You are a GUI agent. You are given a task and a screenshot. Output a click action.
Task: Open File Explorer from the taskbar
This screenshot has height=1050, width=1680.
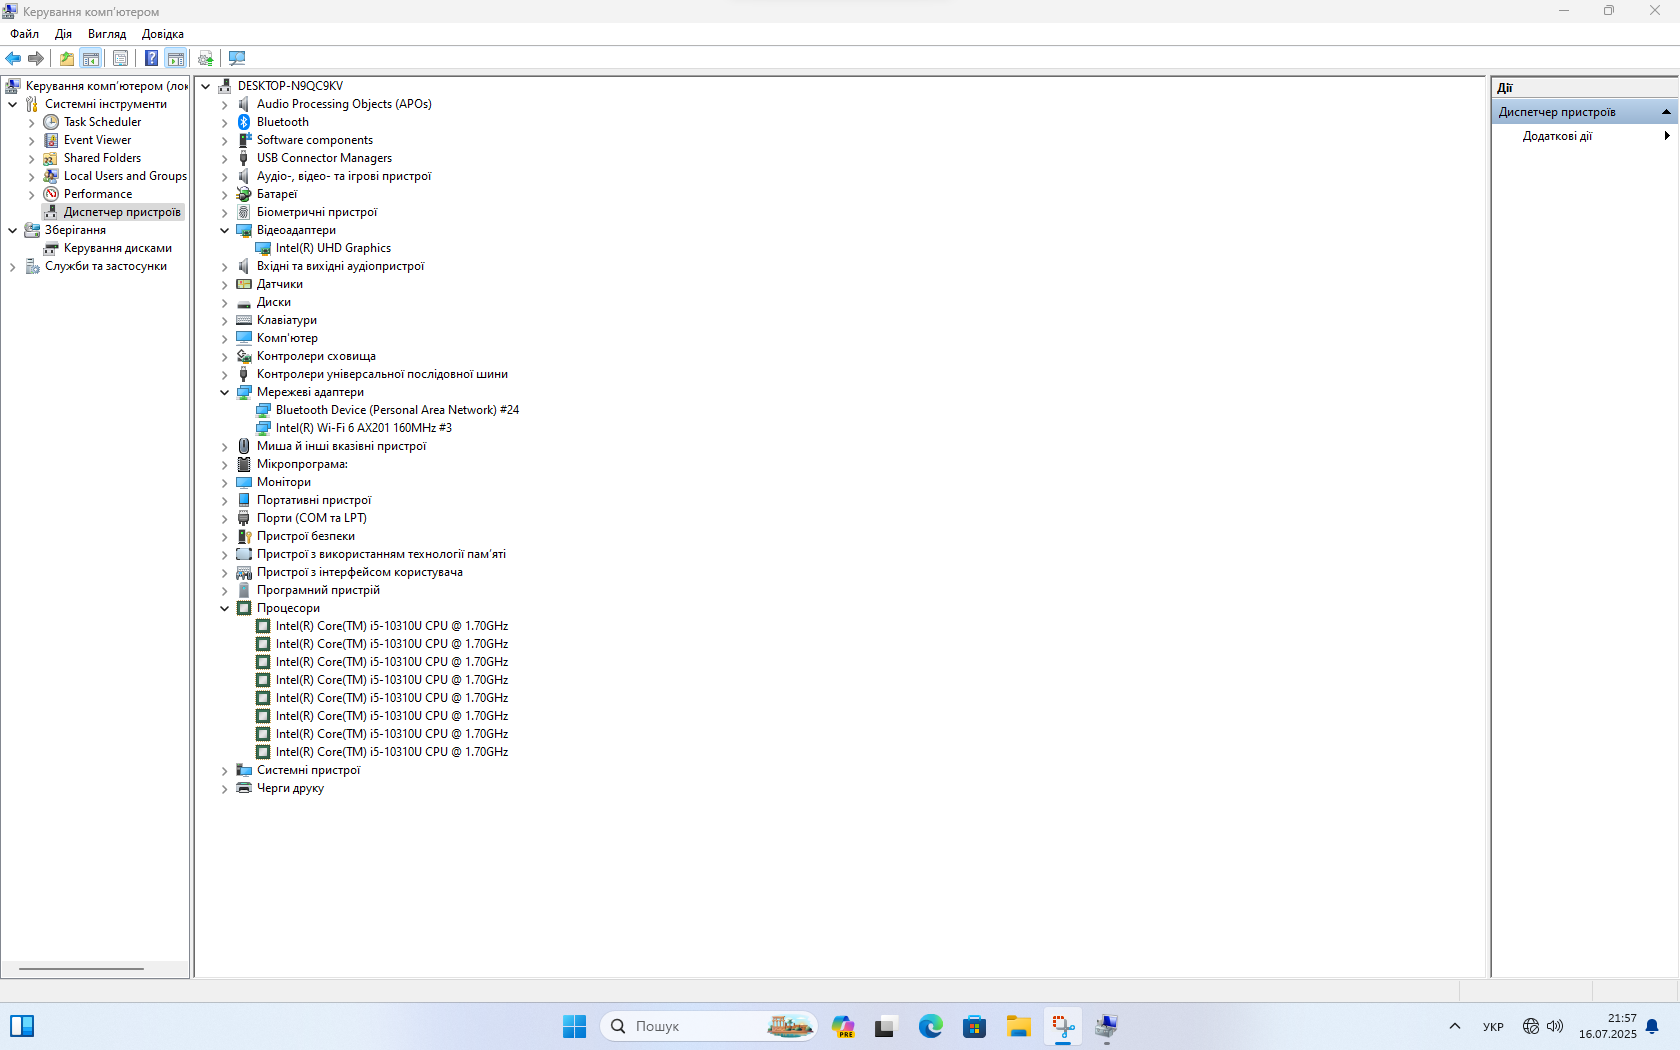tap(1018, 1026)
